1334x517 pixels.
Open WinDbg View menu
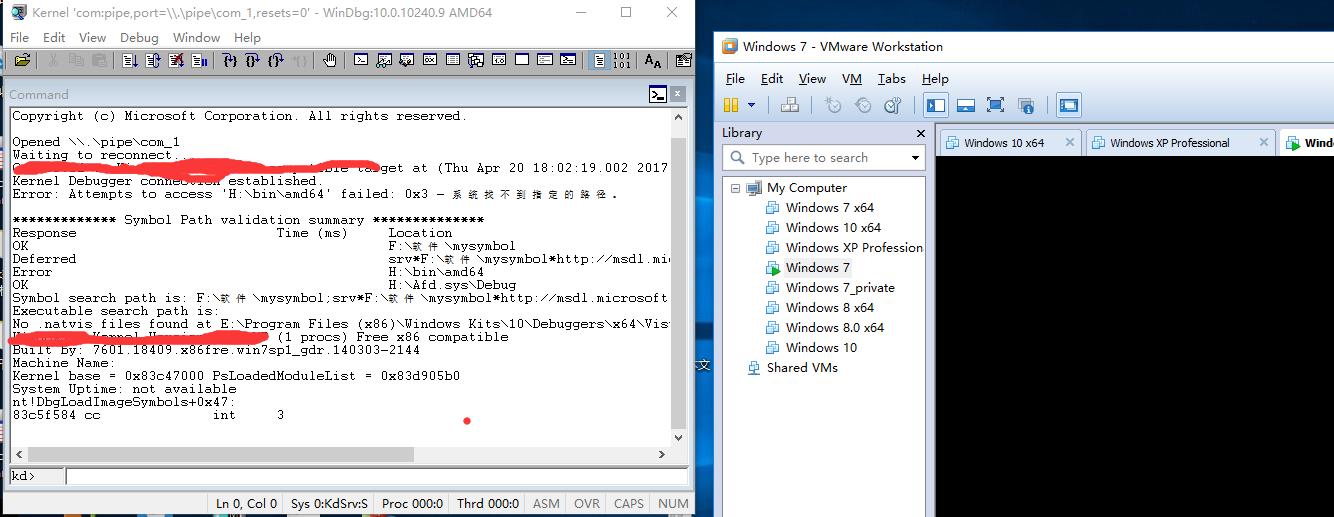[92, 37]
